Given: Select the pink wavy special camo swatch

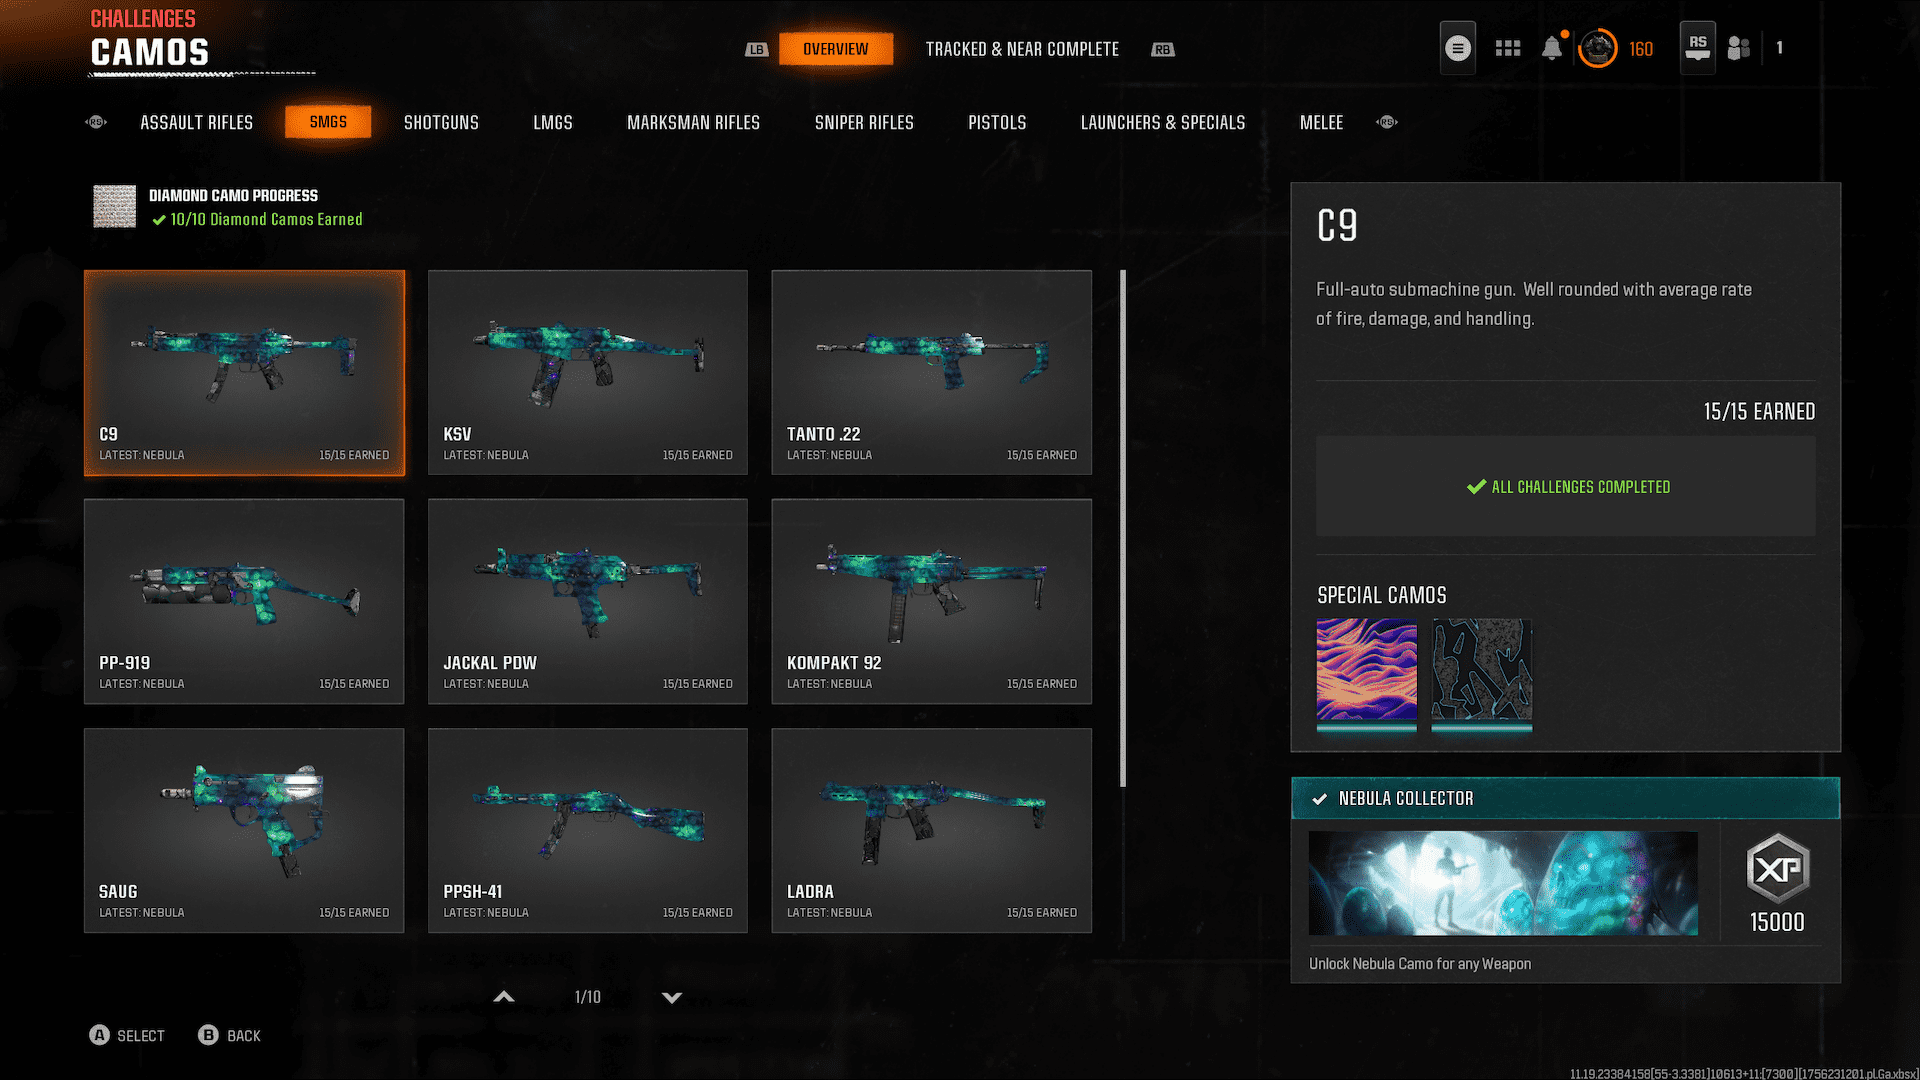Looking at the screenshot, I should pos(1366,669).
